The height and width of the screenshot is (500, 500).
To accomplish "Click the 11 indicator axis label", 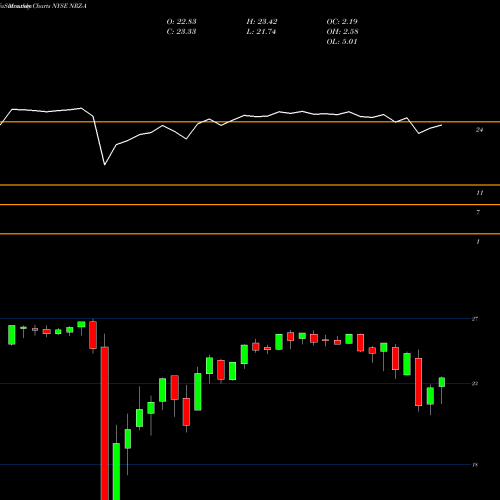I will (479, 193).
